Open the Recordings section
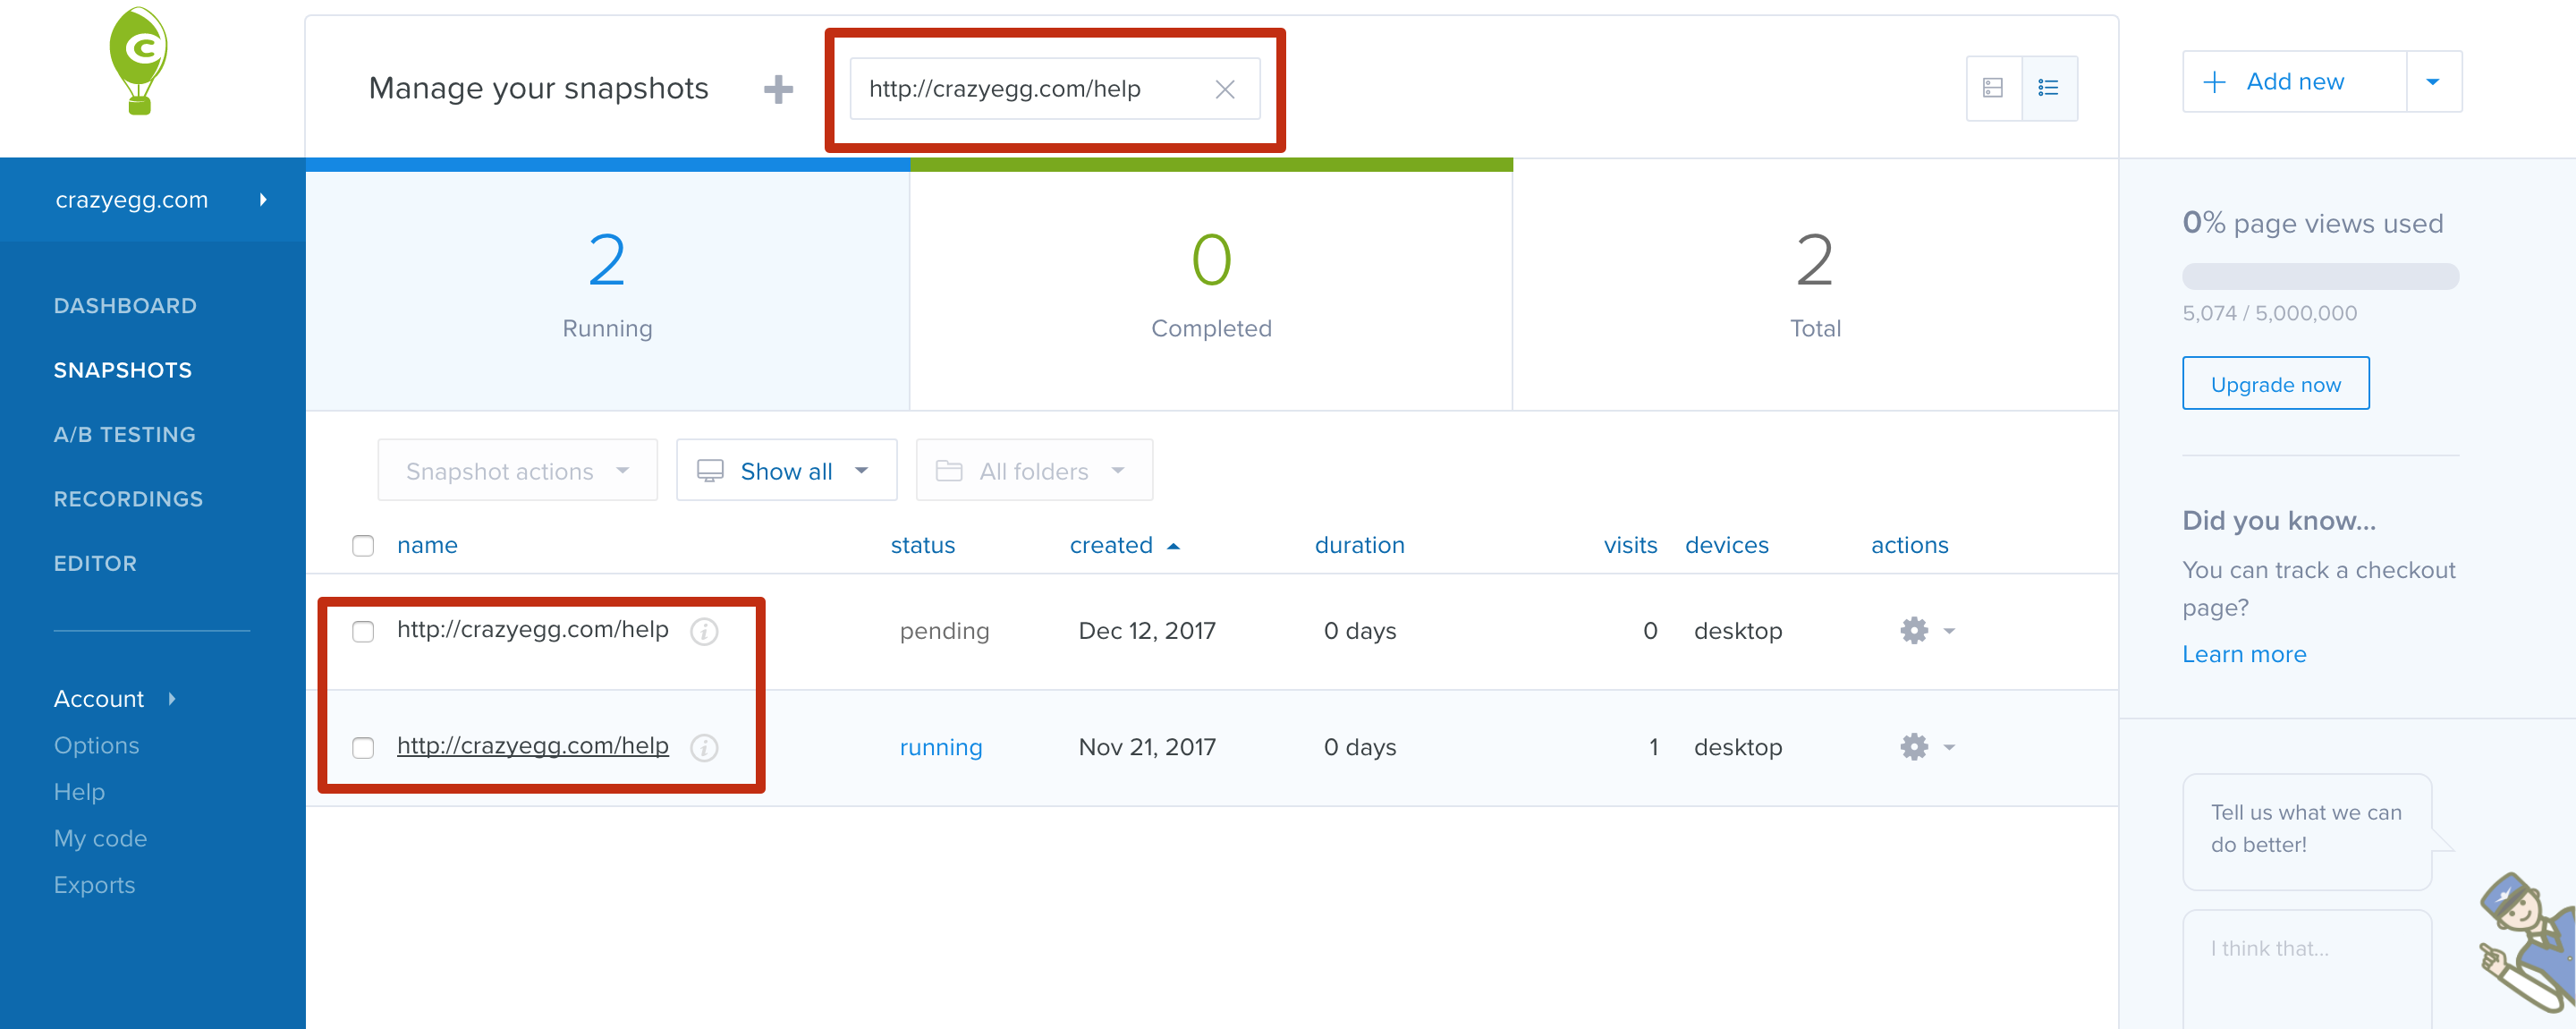This screenshot has height=1029, width=2576. (x=128, y=499)
